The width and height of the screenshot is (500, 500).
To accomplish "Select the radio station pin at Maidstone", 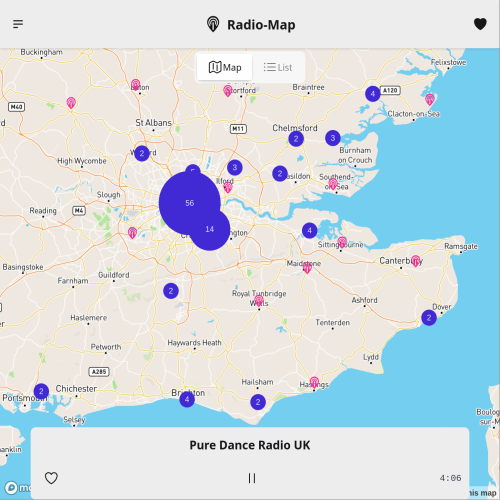I will point(307,267).
